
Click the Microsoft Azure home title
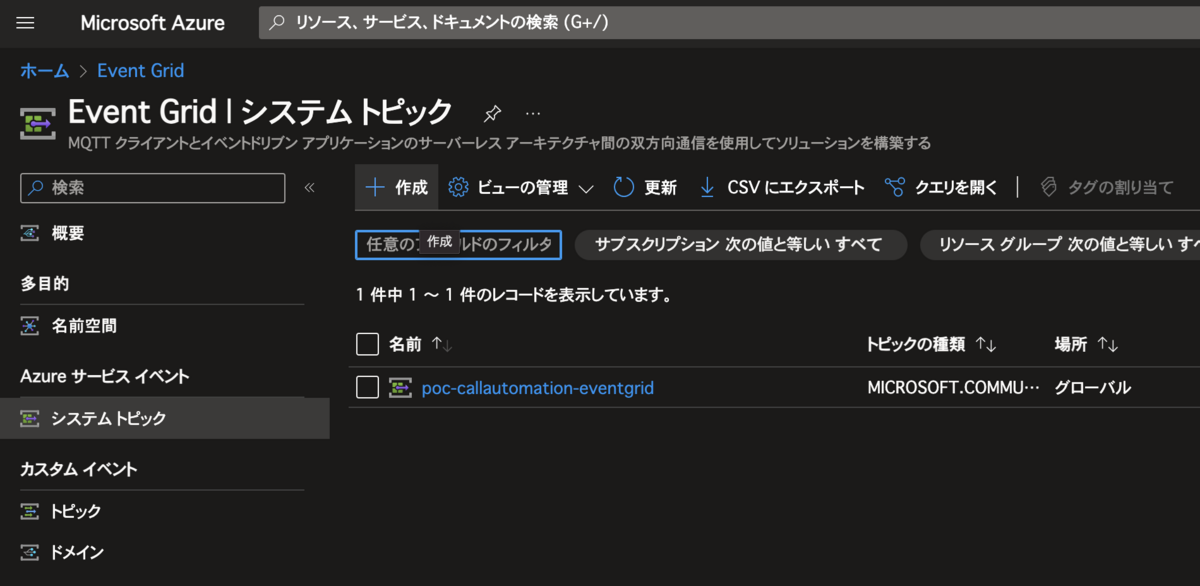click(152, 23)
